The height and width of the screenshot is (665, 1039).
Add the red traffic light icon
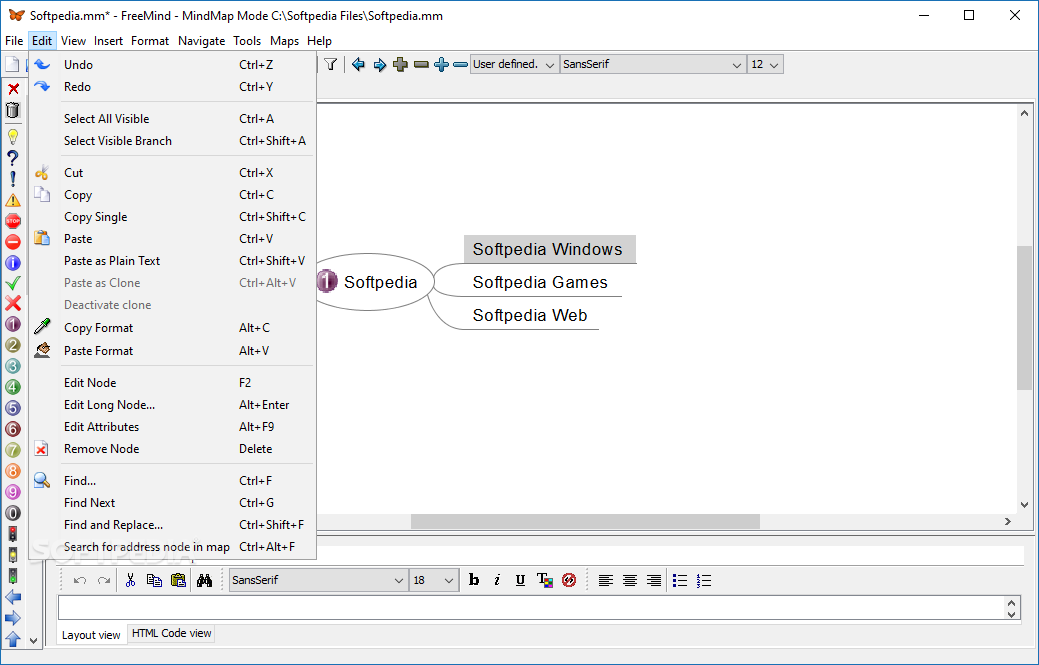coord(13,534)
